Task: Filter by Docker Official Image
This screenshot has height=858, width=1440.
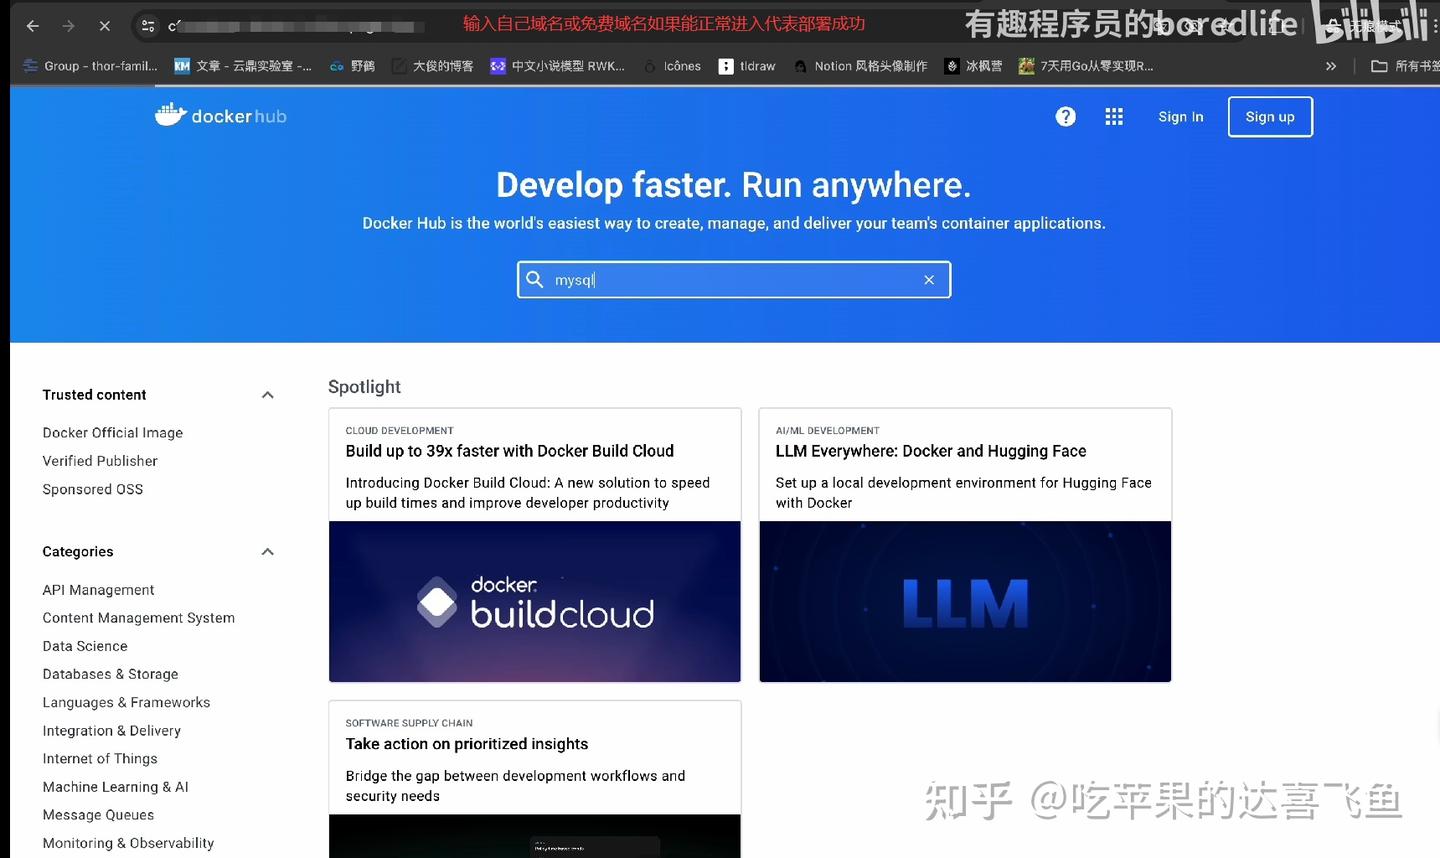Action: tap(112, 432)
